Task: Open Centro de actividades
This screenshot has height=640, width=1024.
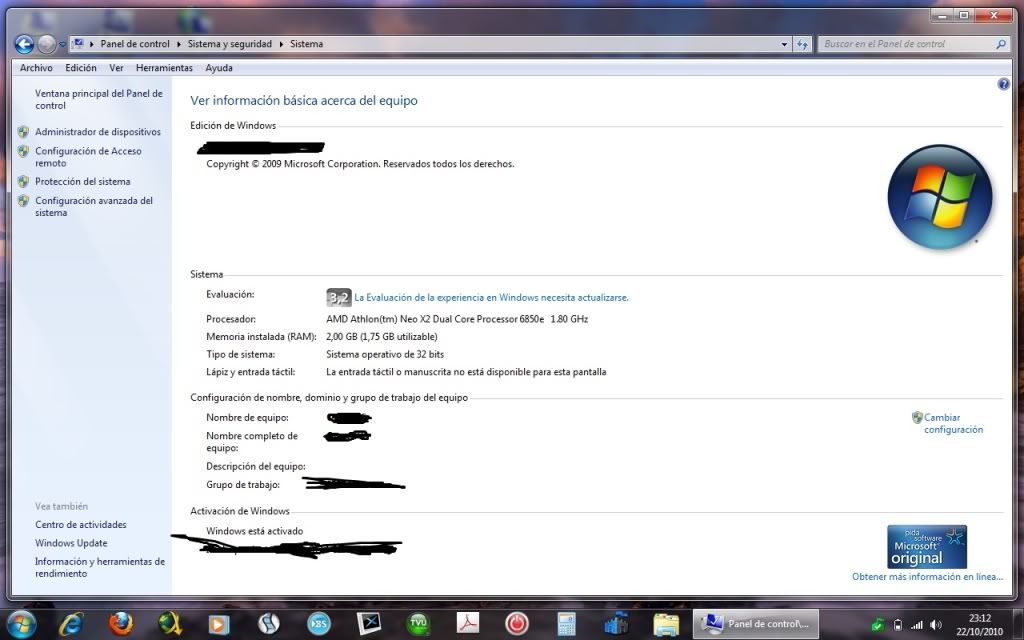Action: pos(81,524)
